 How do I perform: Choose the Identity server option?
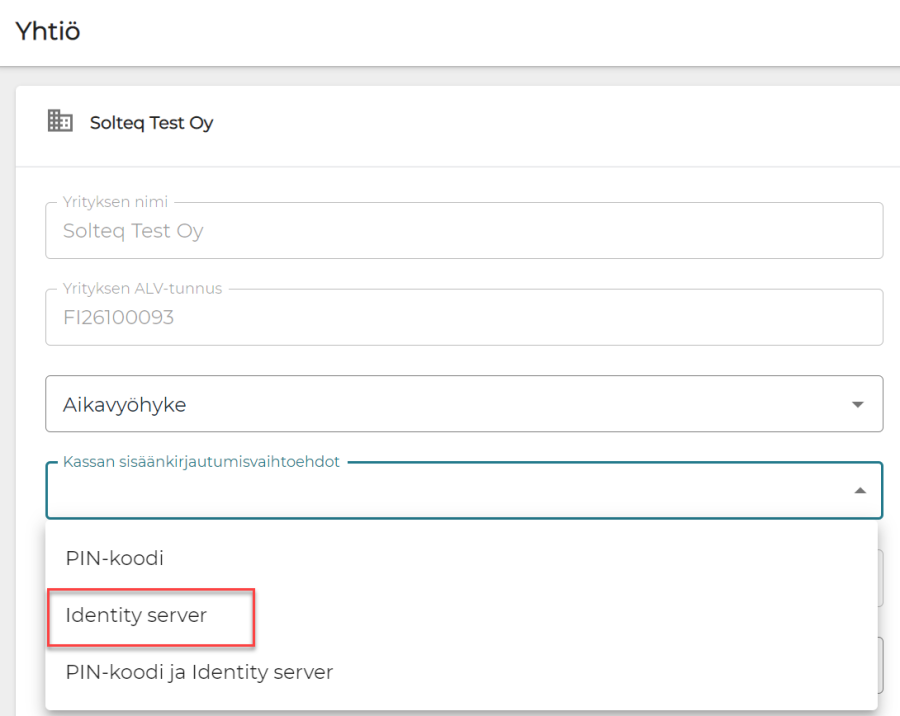(136, 615)
